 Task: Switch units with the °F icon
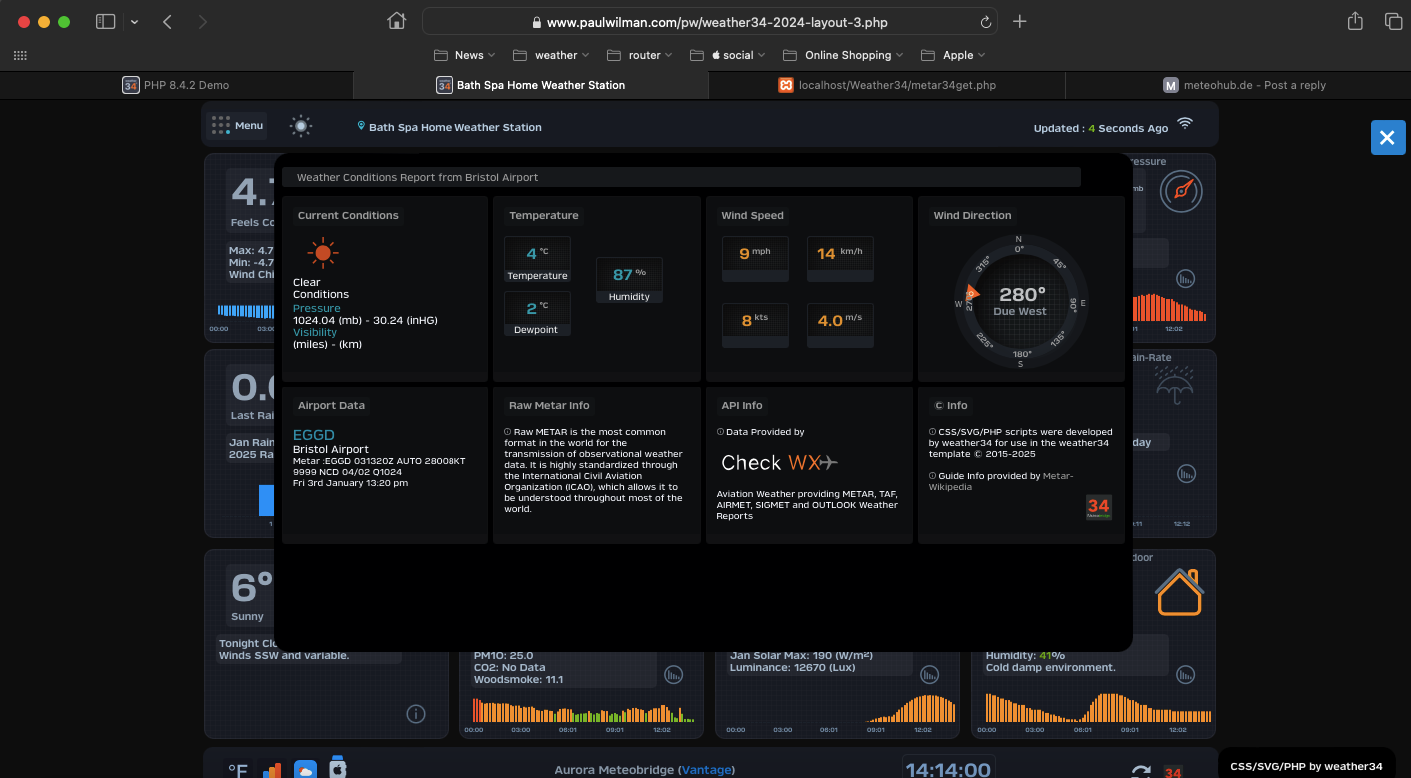pyautogui.click(x=238, y=769)
